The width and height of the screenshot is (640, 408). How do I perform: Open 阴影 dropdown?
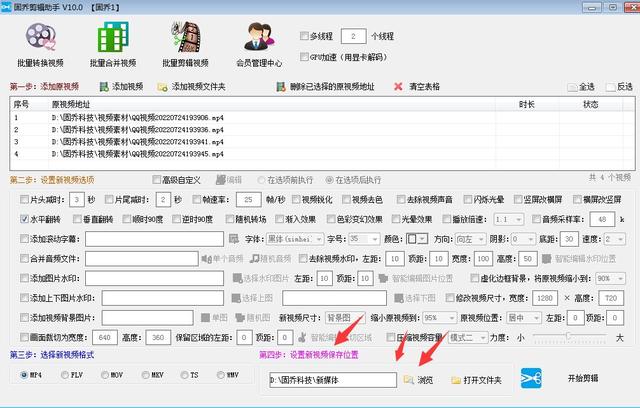(x=523, y=239)
